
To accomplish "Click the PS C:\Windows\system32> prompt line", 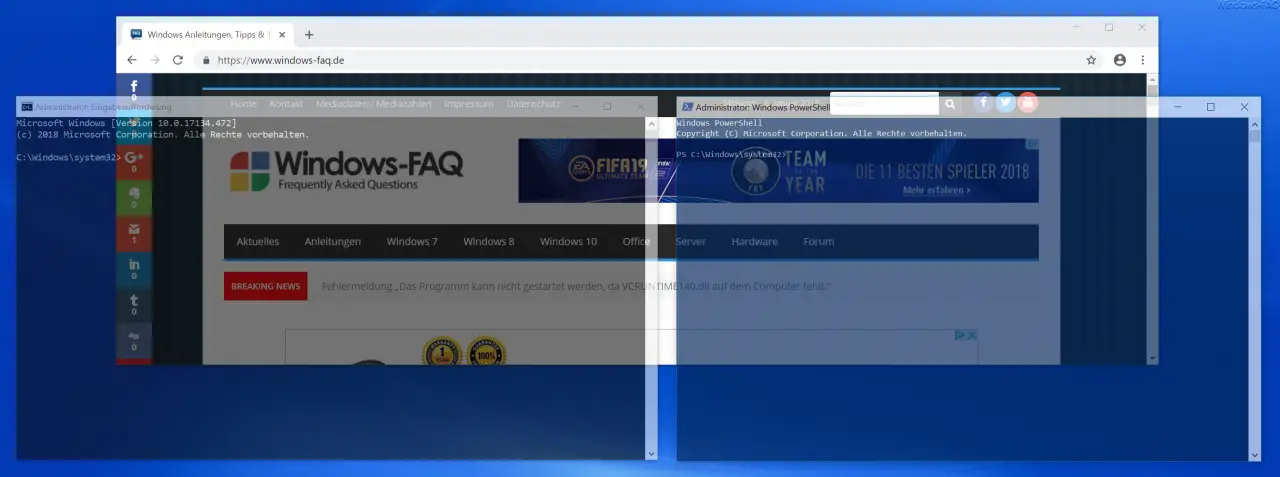I will click(732, 154).
